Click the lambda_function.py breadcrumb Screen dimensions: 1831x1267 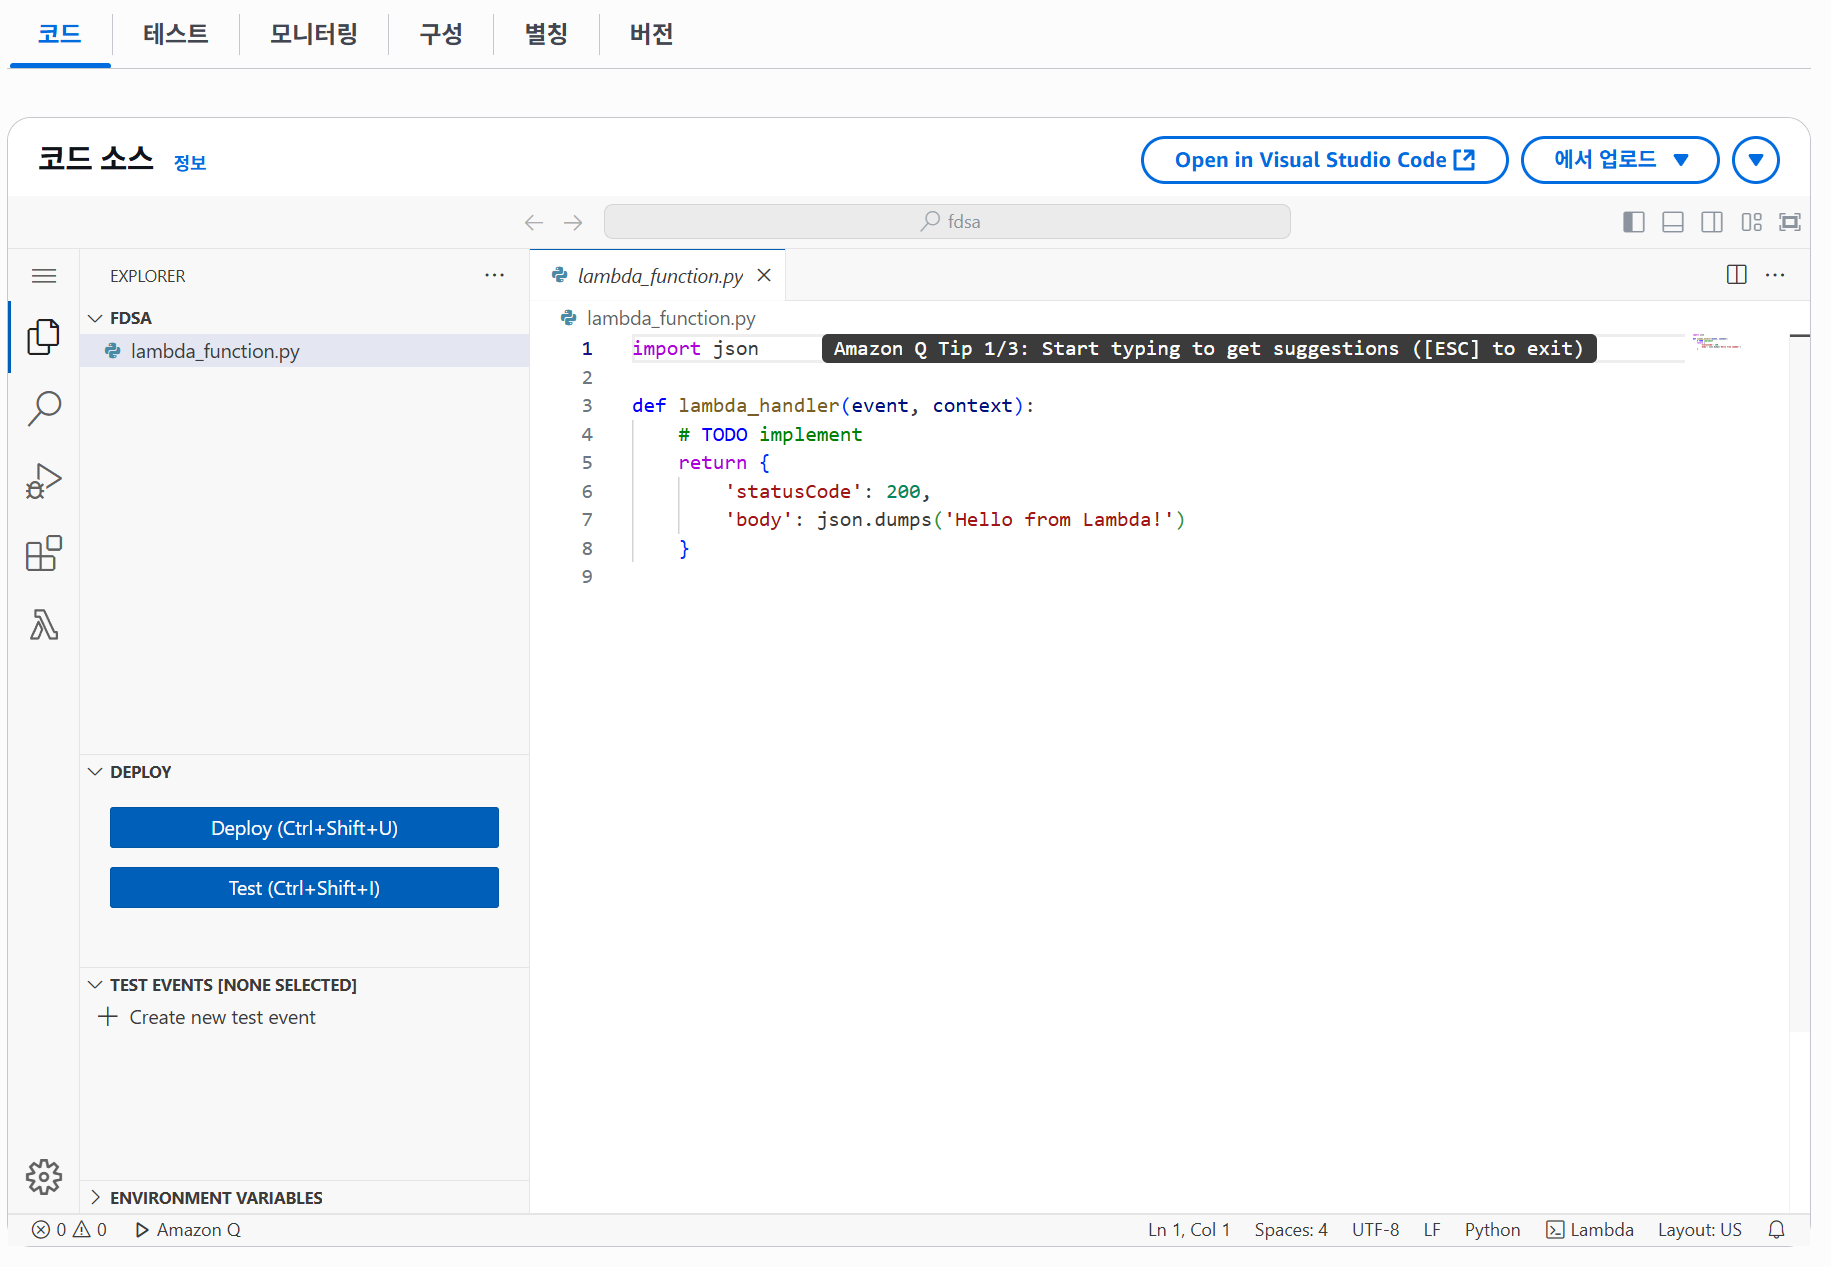pos(658,318)
